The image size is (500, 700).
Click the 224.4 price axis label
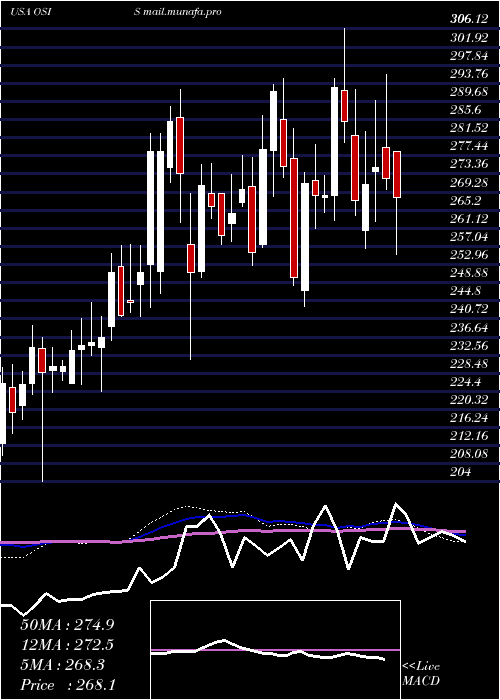[x=466, y=382]
